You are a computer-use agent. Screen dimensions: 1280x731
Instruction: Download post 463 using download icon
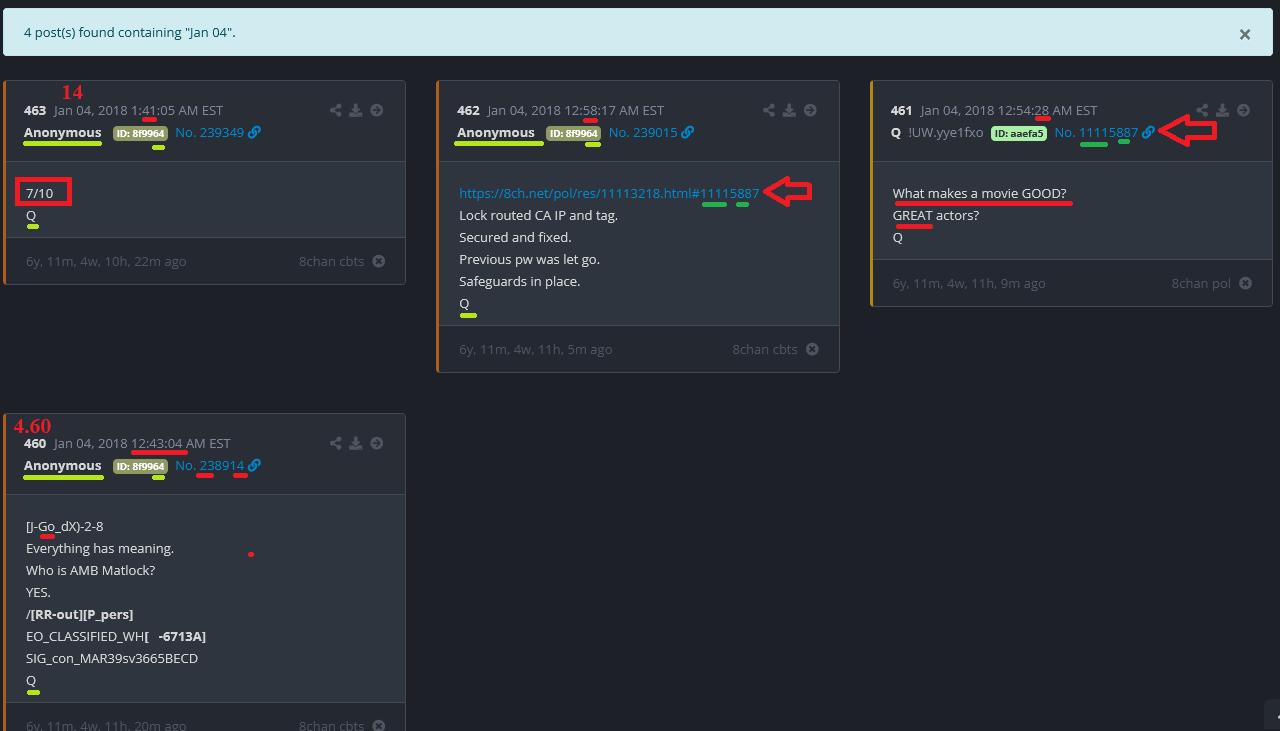coord(355,111)
